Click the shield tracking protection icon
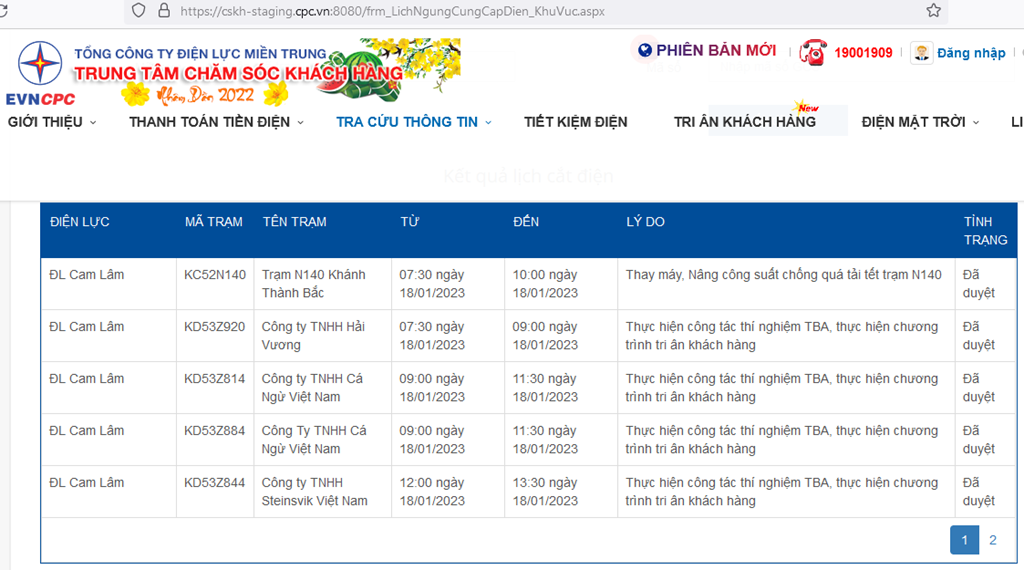 coord(138,11)
